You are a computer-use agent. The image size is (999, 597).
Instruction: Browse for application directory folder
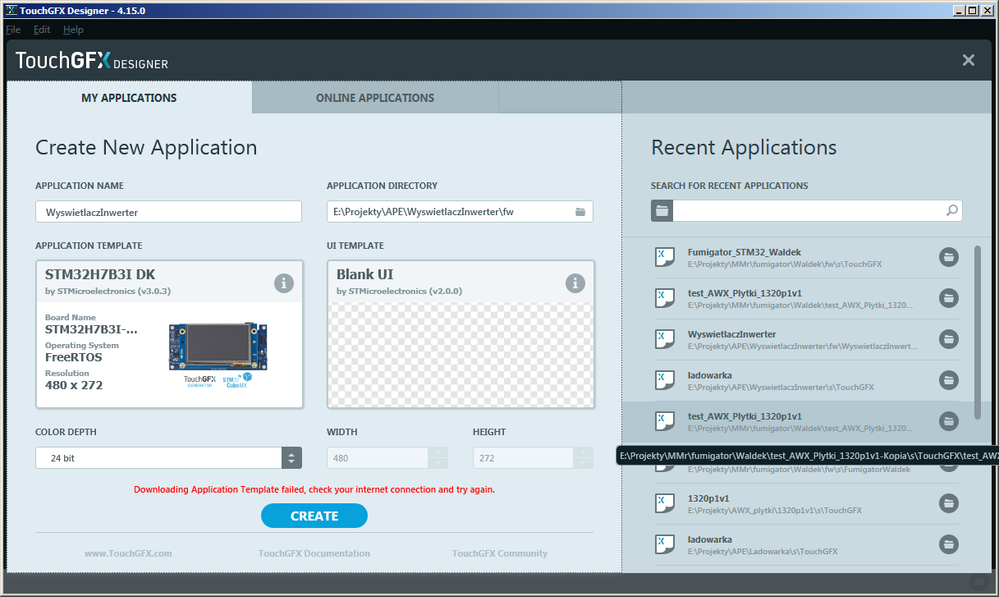point(580,212)
